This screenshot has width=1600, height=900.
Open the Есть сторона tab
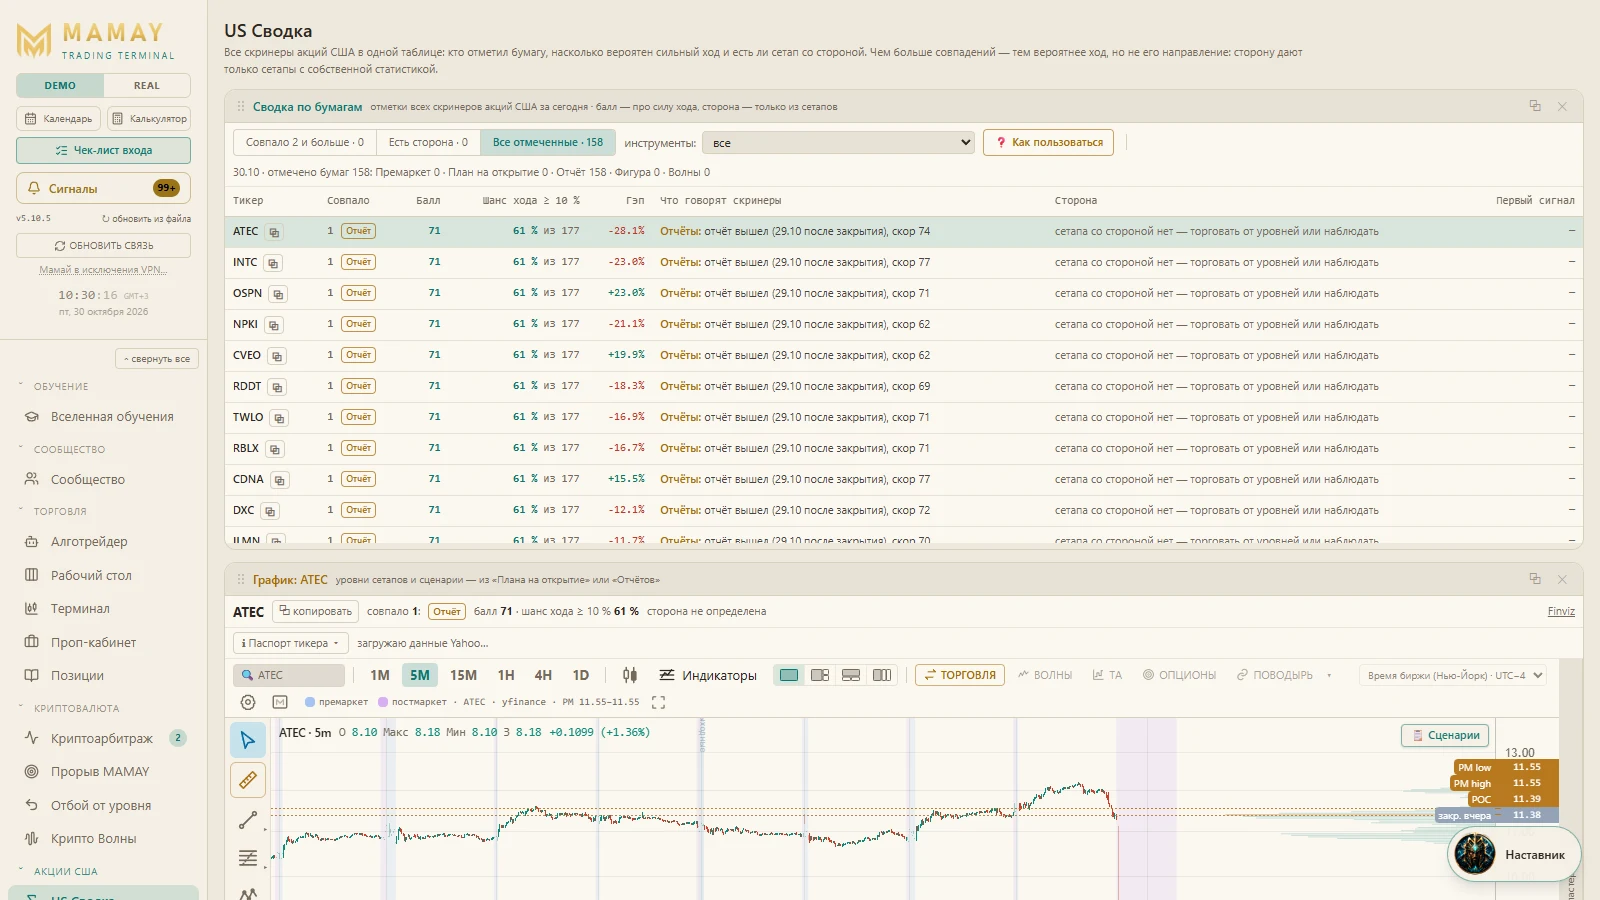428,142
